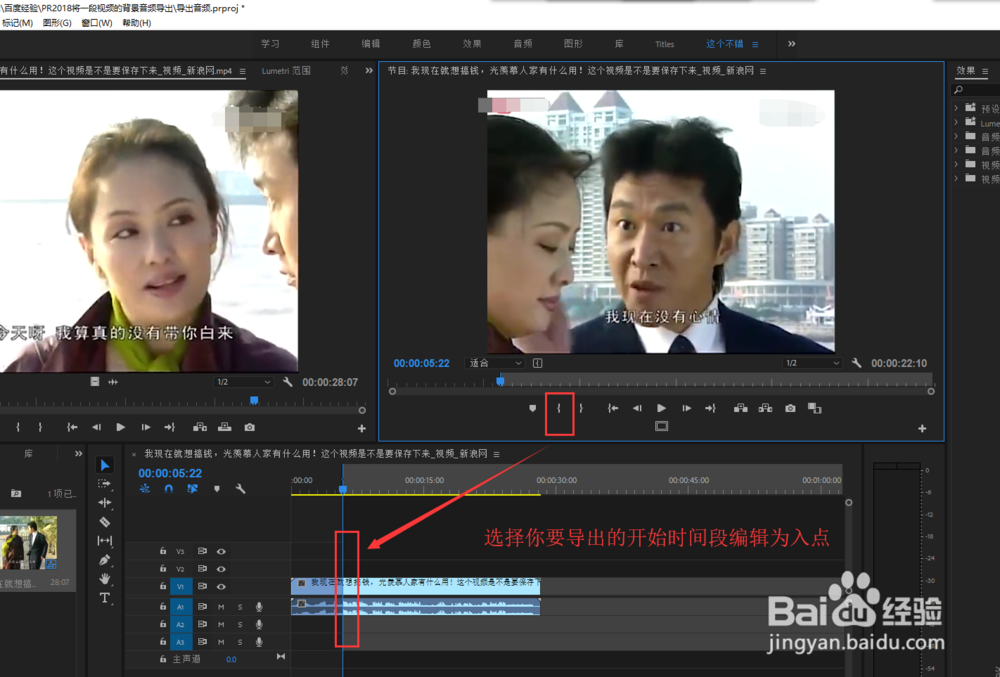Select the Track Select Forward tool
This screenshot has height=677, width=1000.
tap(105, 484)
